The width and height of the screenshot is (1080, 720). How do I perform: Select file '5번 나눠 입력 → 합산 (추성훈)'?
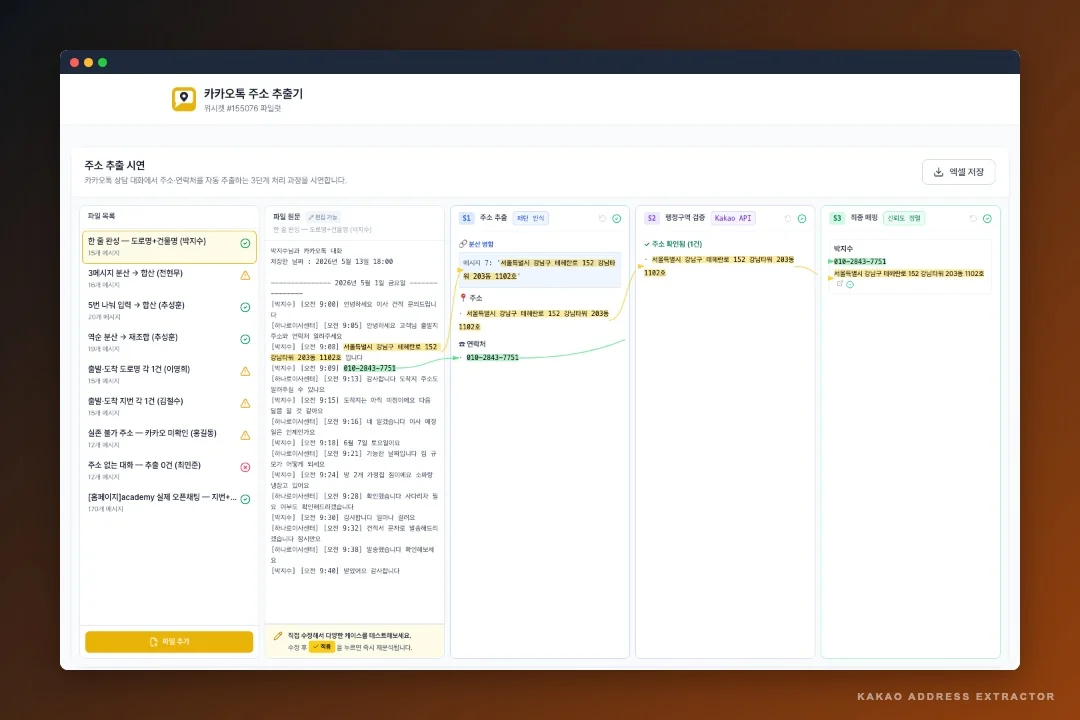click(x=169, y=310)
